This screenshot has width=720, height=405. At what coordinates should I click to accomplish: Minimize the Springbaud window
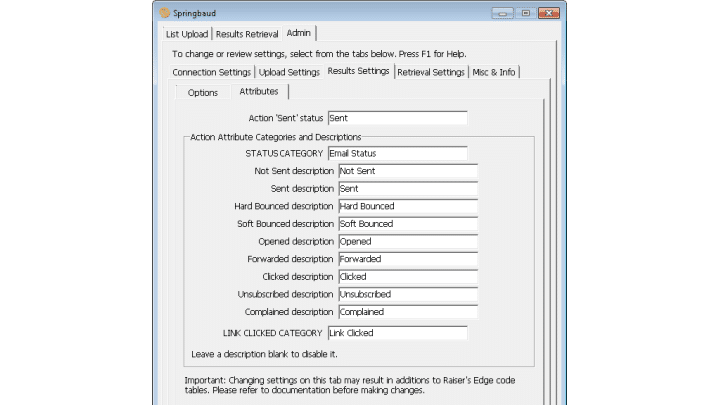click(x=502, y=13)
